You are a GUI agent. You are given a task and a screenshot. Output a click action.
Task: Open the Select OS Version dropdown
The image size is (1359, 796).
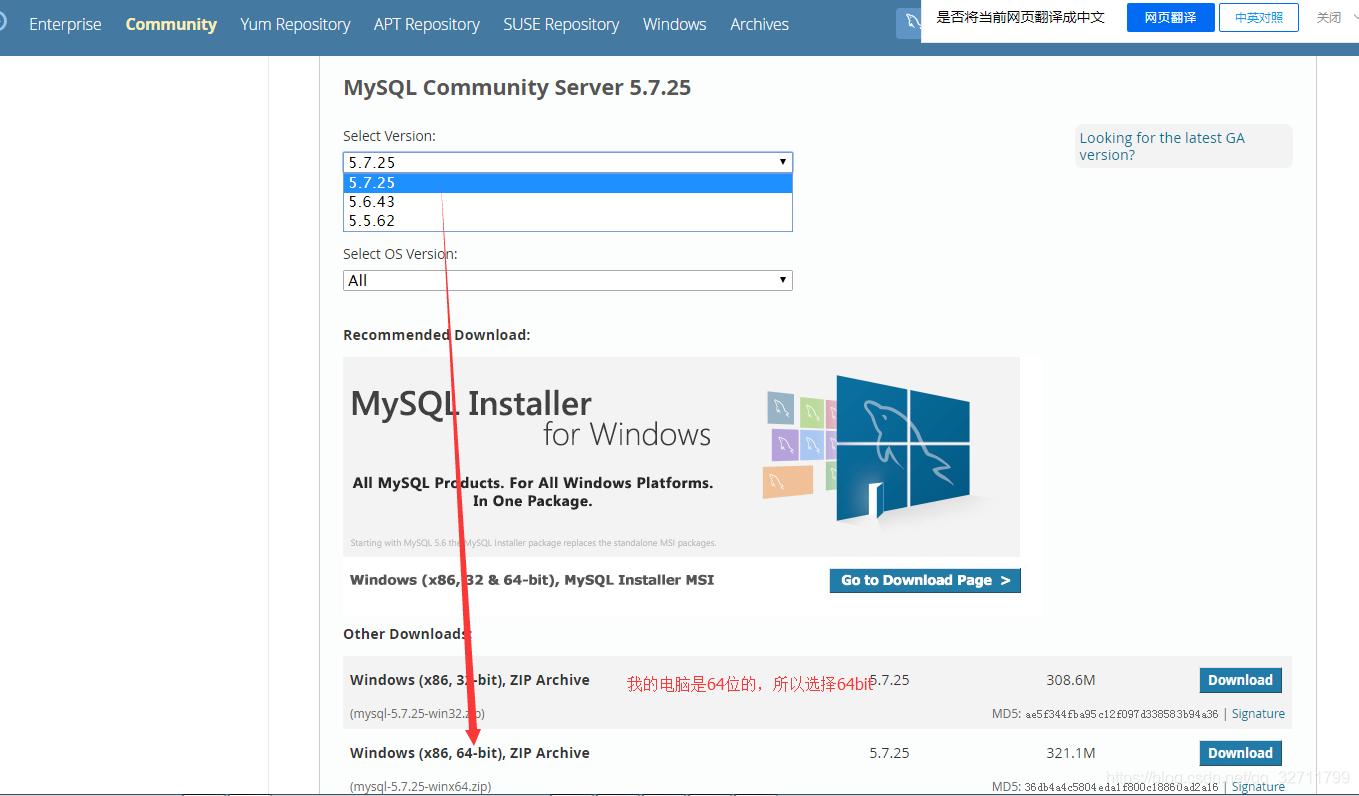point(567,280)
